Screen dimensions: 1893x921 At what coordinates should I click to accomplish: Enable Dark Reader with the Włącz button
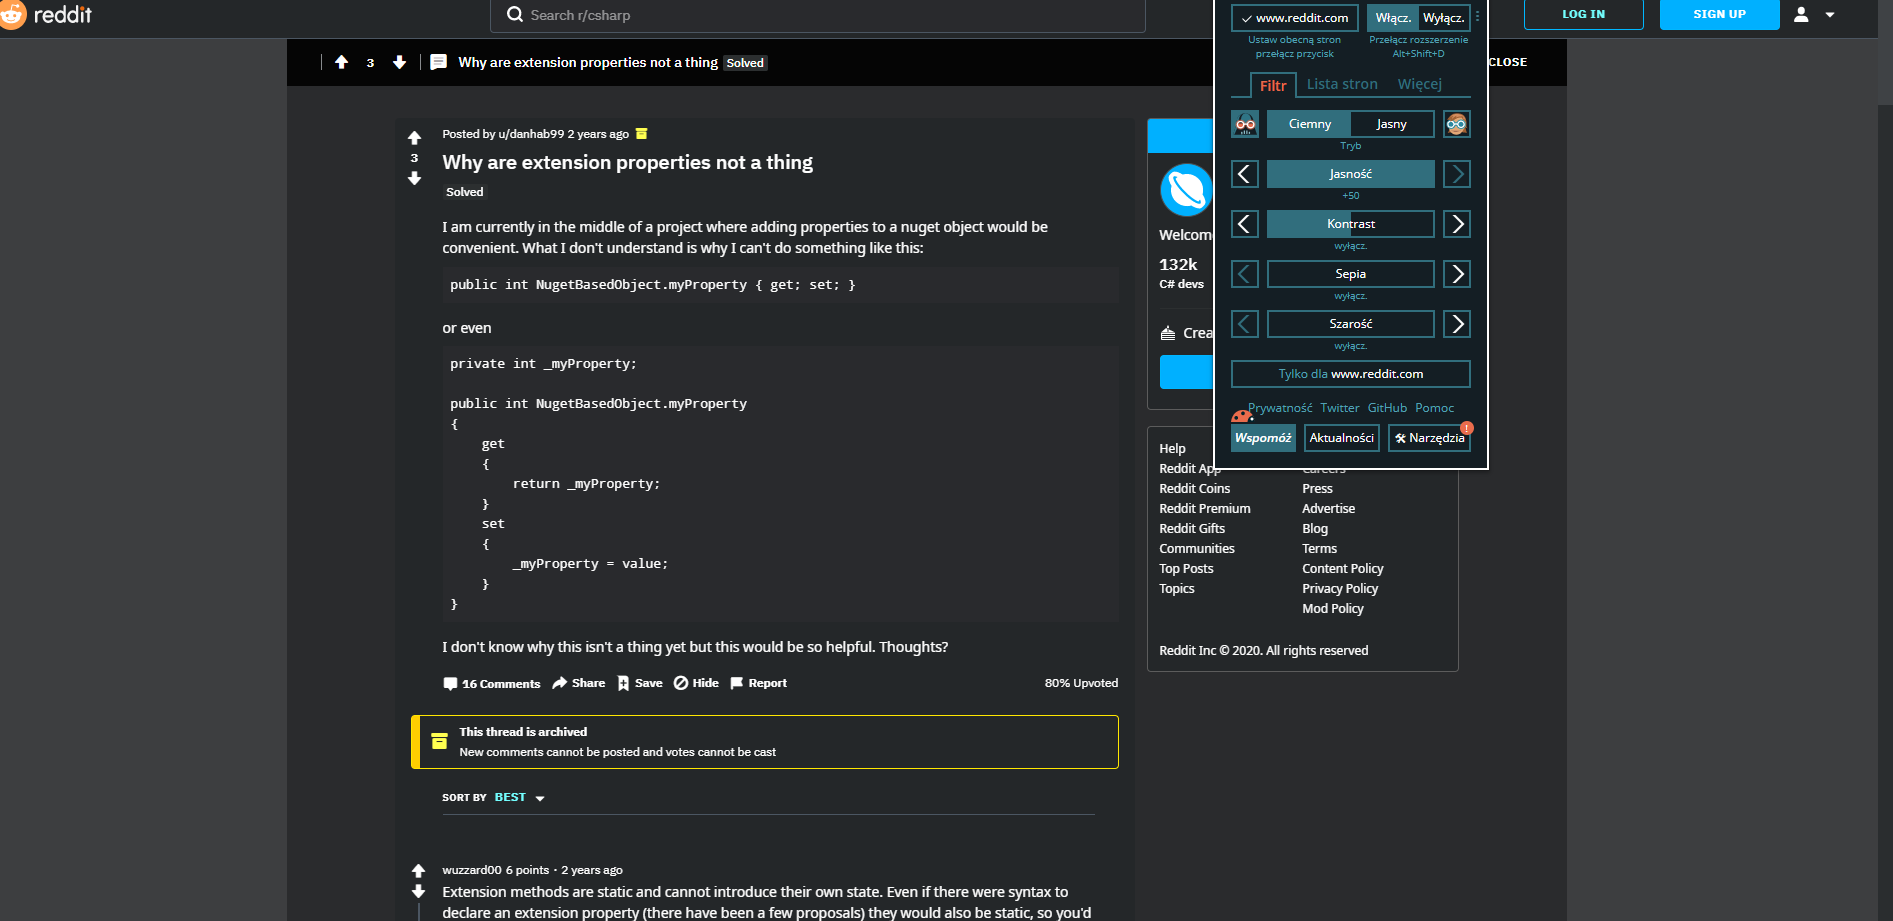[1394, 17]
